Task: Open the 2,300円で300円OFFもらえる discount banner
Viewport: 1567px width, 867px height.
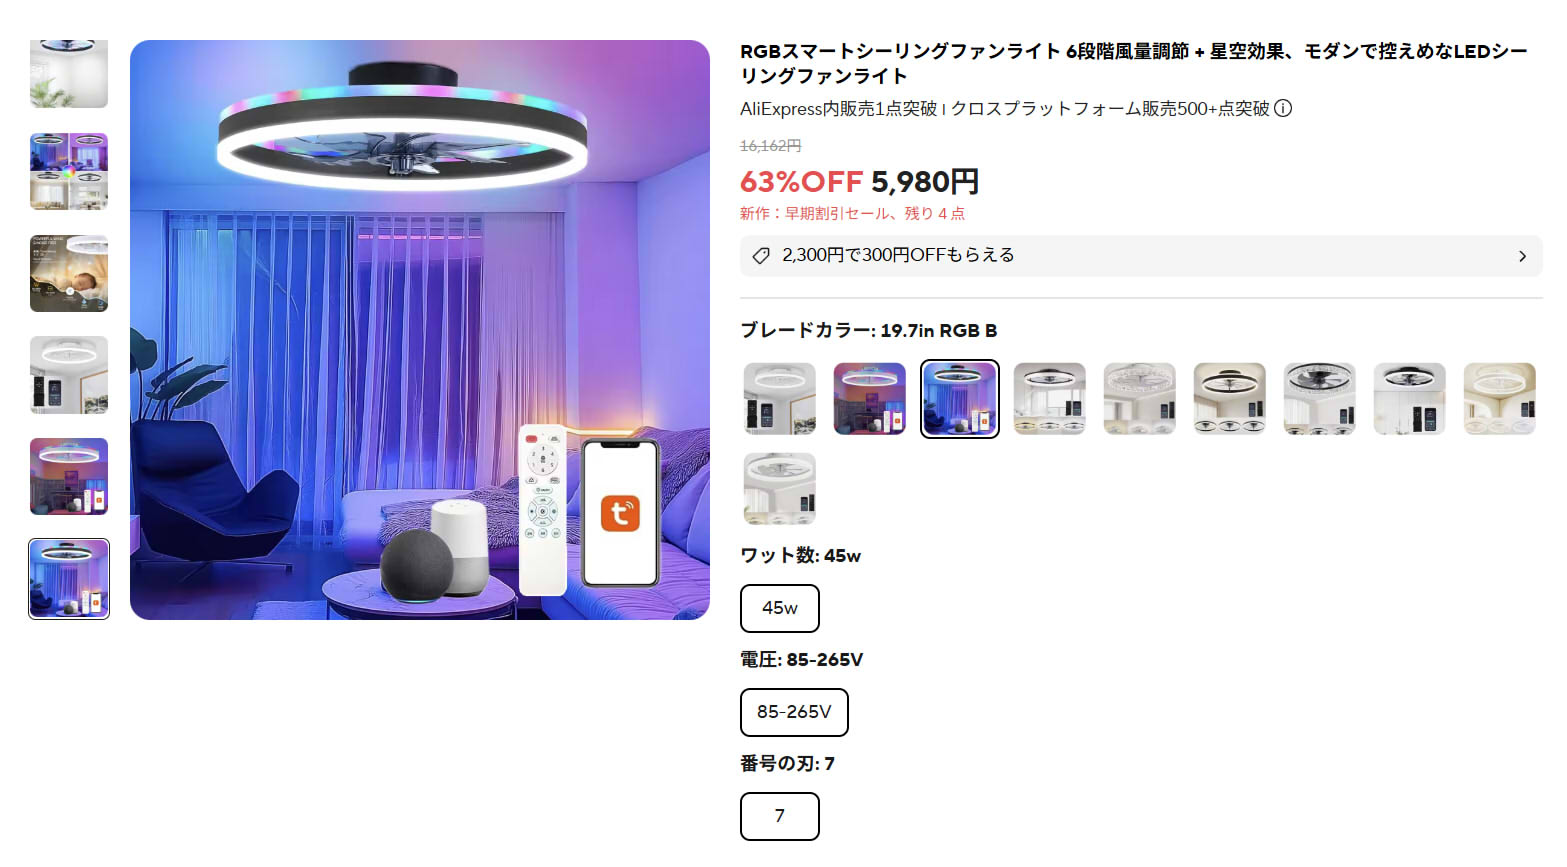Action: pyautogui.click(x=1141, y=256)
